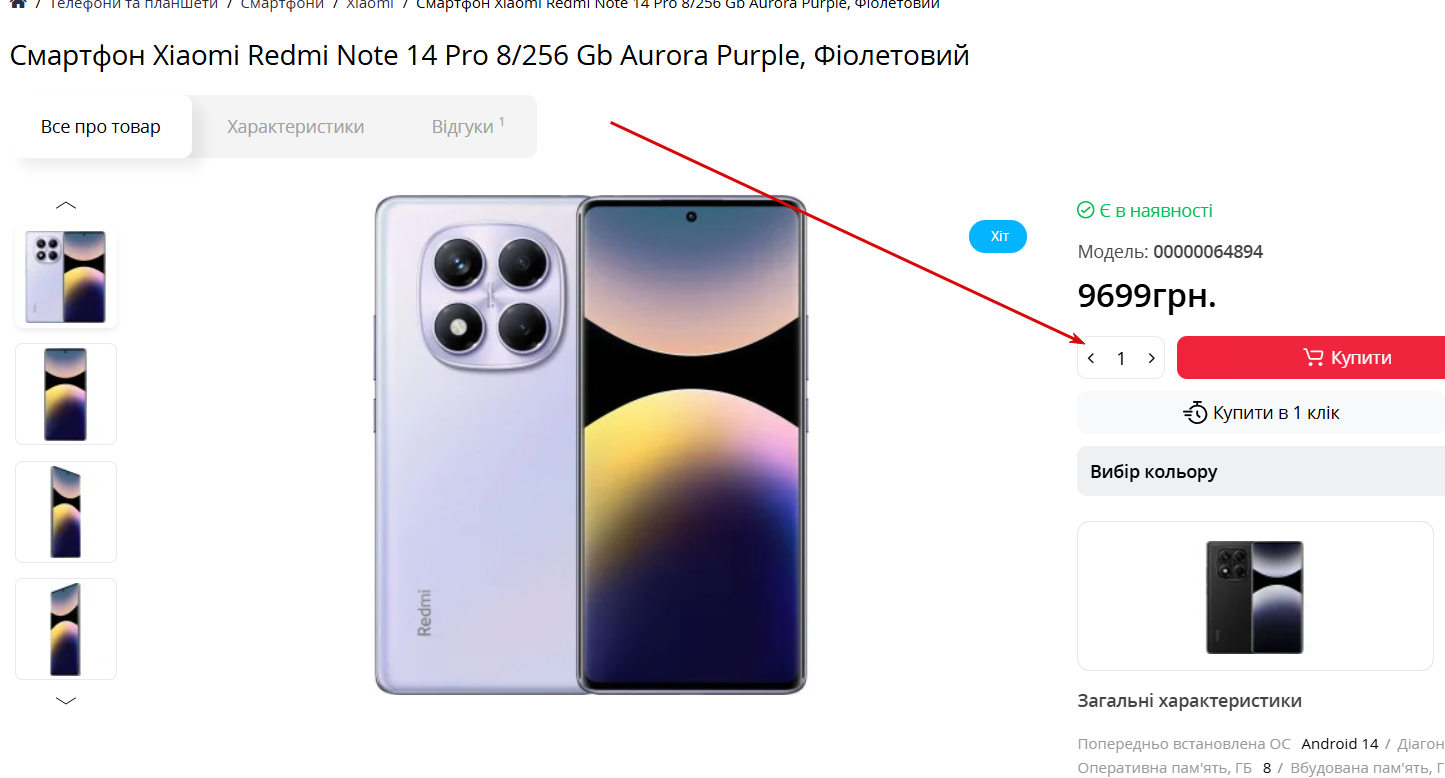Select third thumbnail with angled phone

(66, 512)
